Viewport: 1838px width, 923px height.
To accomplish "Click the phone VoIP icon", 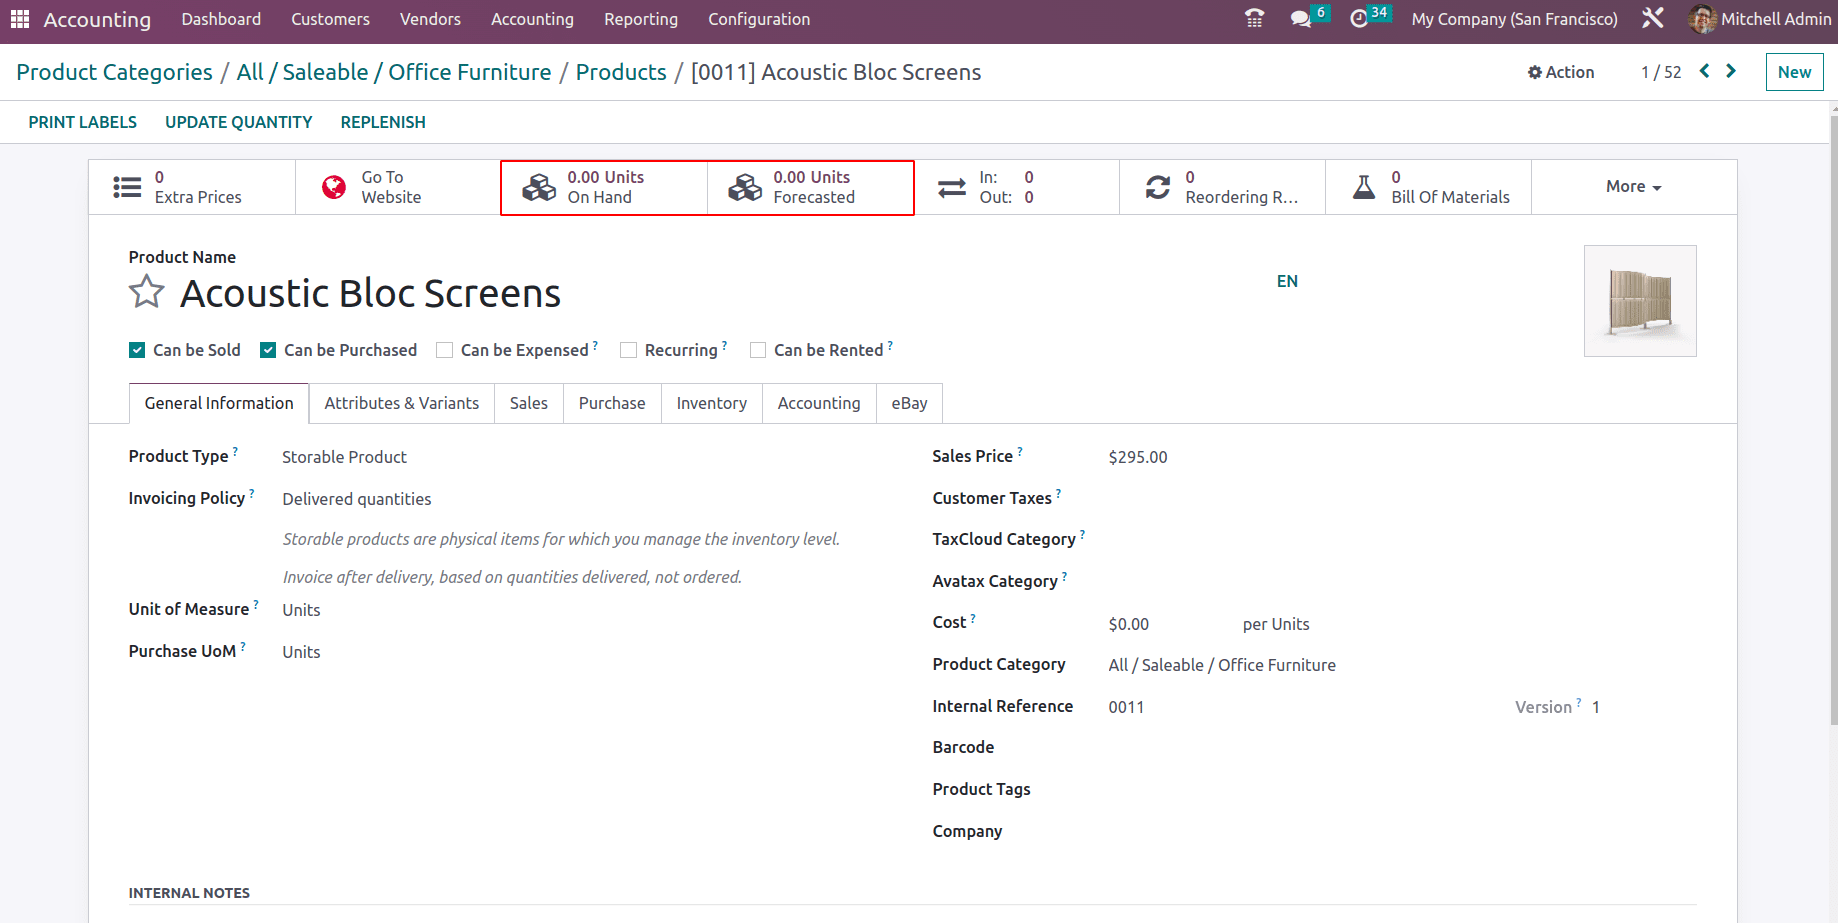I will pos(1254,19).
